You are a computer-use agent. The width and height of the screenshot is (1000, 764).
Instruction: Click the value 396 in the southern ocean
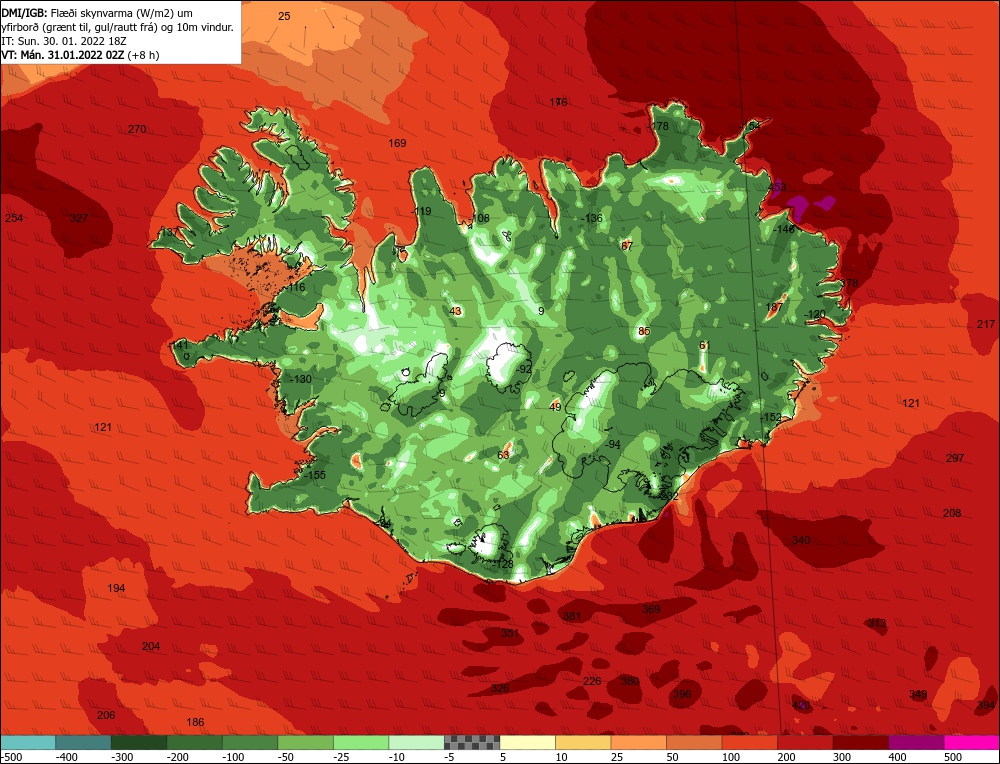coord(682,694)
